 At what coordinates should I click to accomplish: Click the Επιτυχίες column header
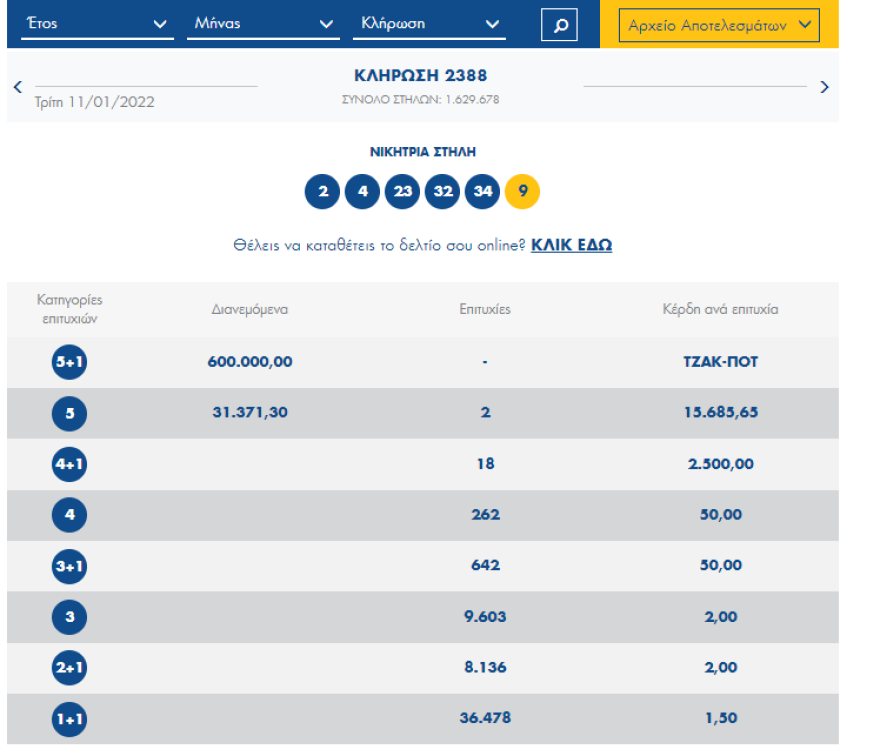[485, 309]
